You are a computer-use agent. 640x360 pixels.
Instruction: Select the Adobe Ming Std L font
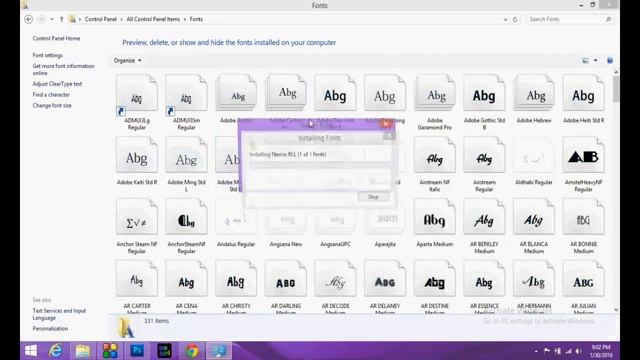click(x=187, y=155)
